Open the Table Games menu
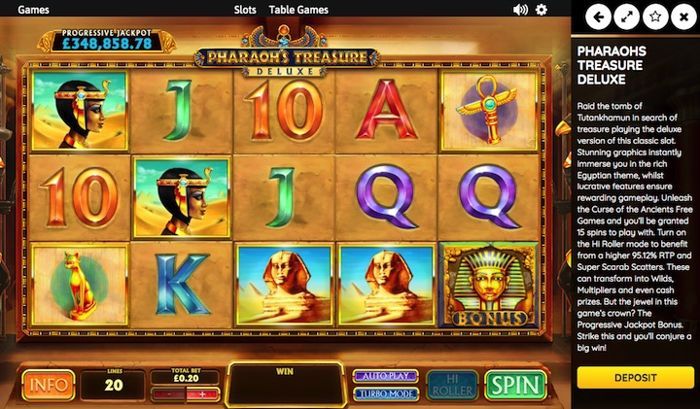The image size is (700, 409). pyautogui.click(x=299, y=10)
